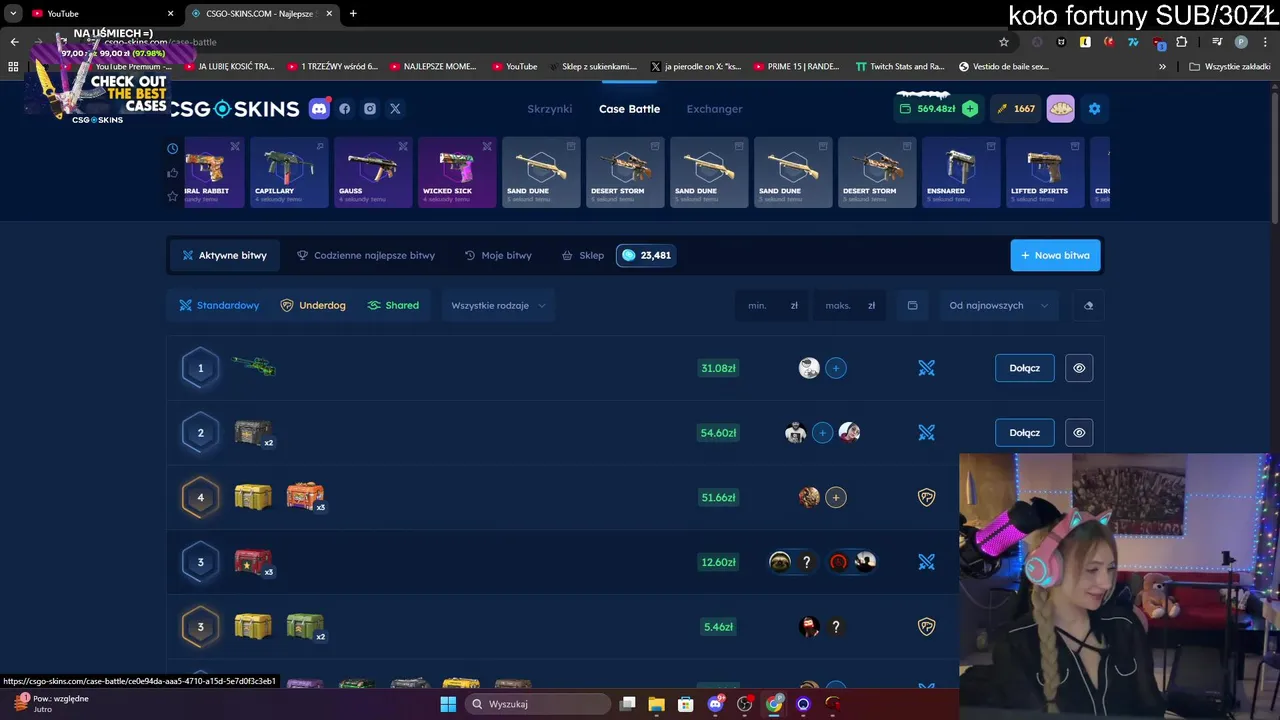The width and height of the screenshot is (1280, 720).
Task: Open the Discord link icon
Action: [x=319, y=109]
